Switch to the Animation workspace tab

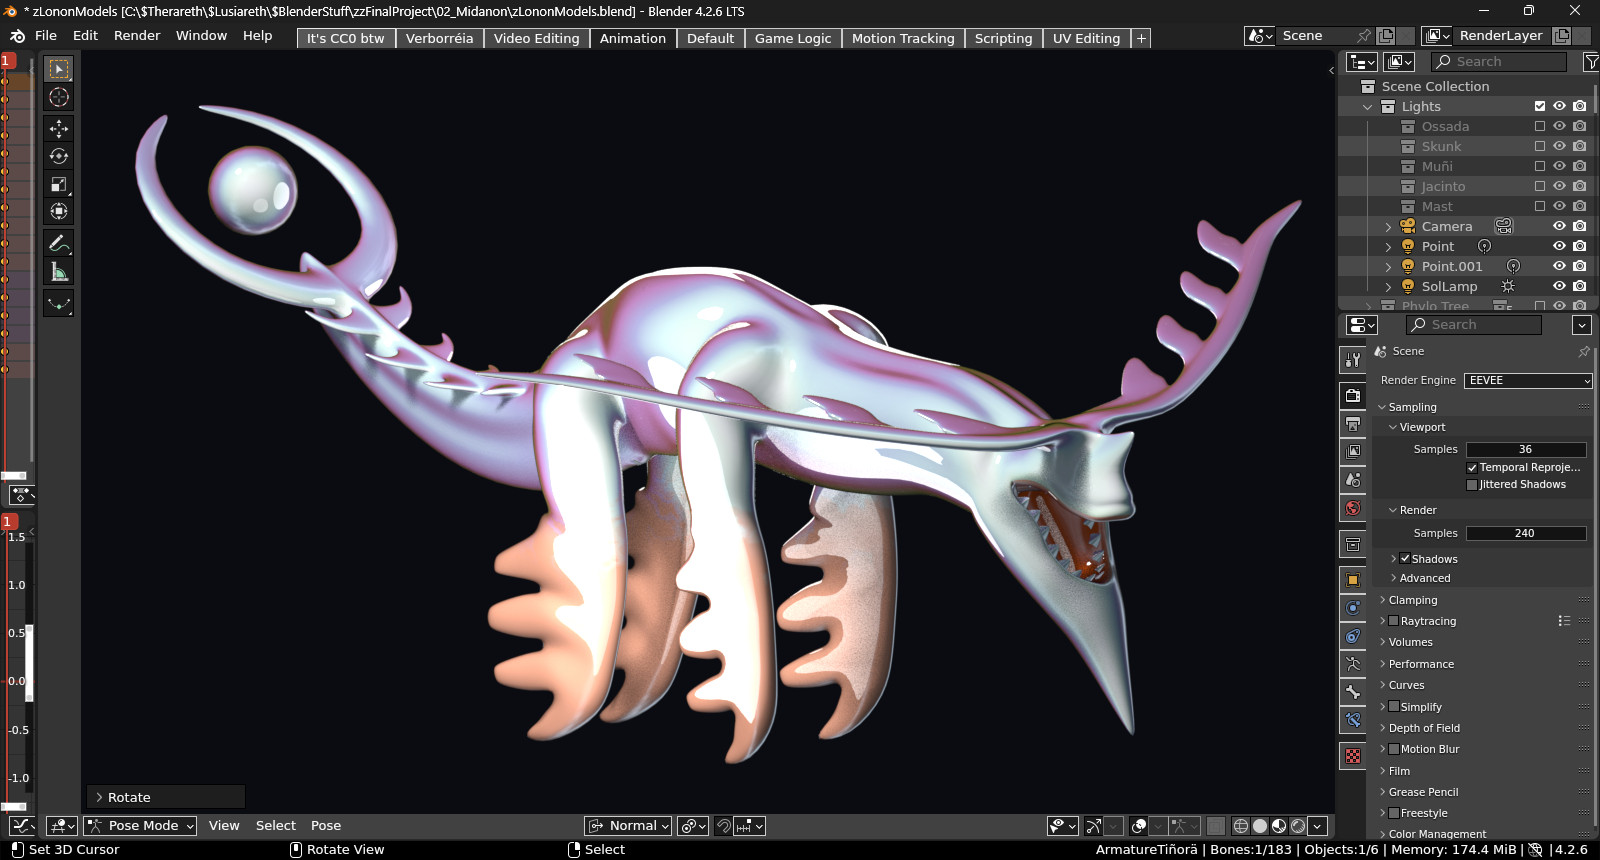(x=633, y=38)
